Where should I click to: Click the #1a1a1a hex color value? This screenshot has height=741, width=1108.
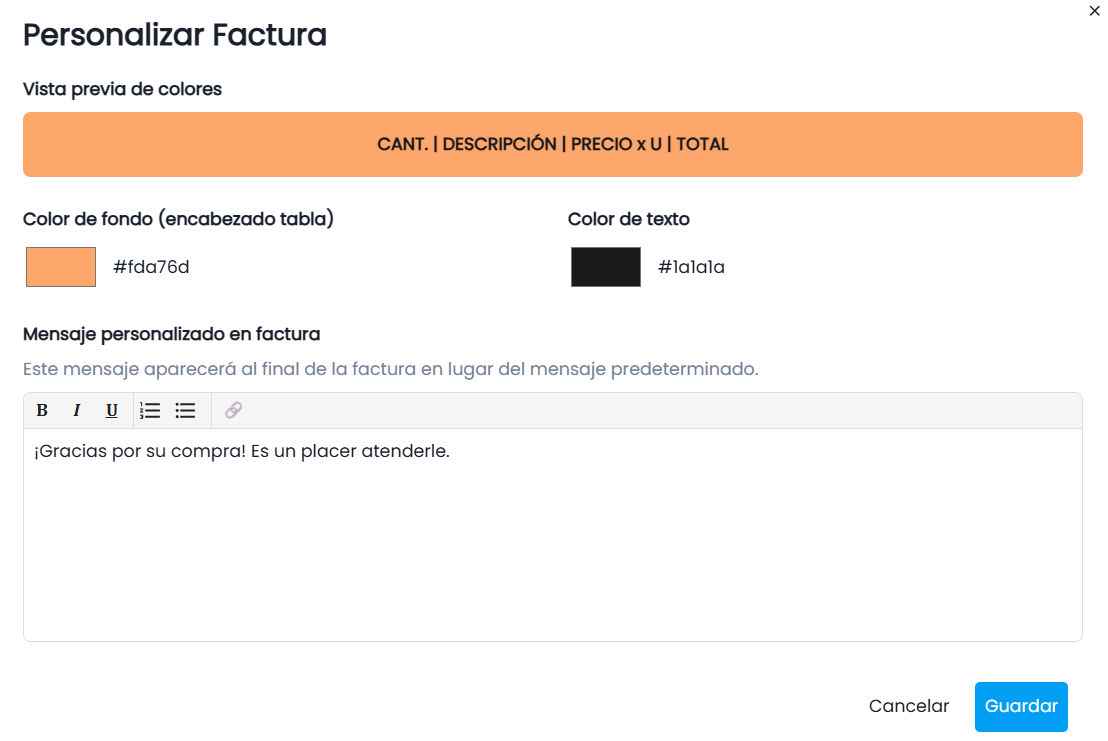(x=691, y=267)
